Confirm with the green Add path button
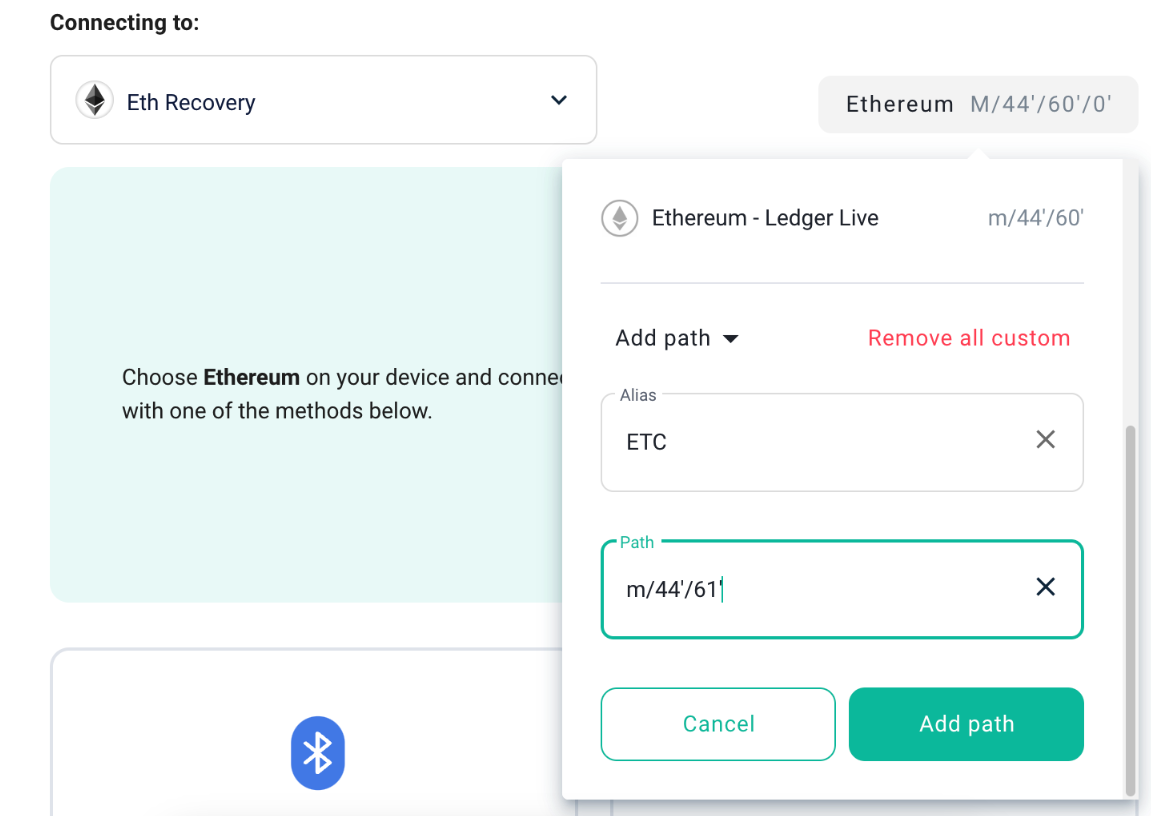 (966, 724)
